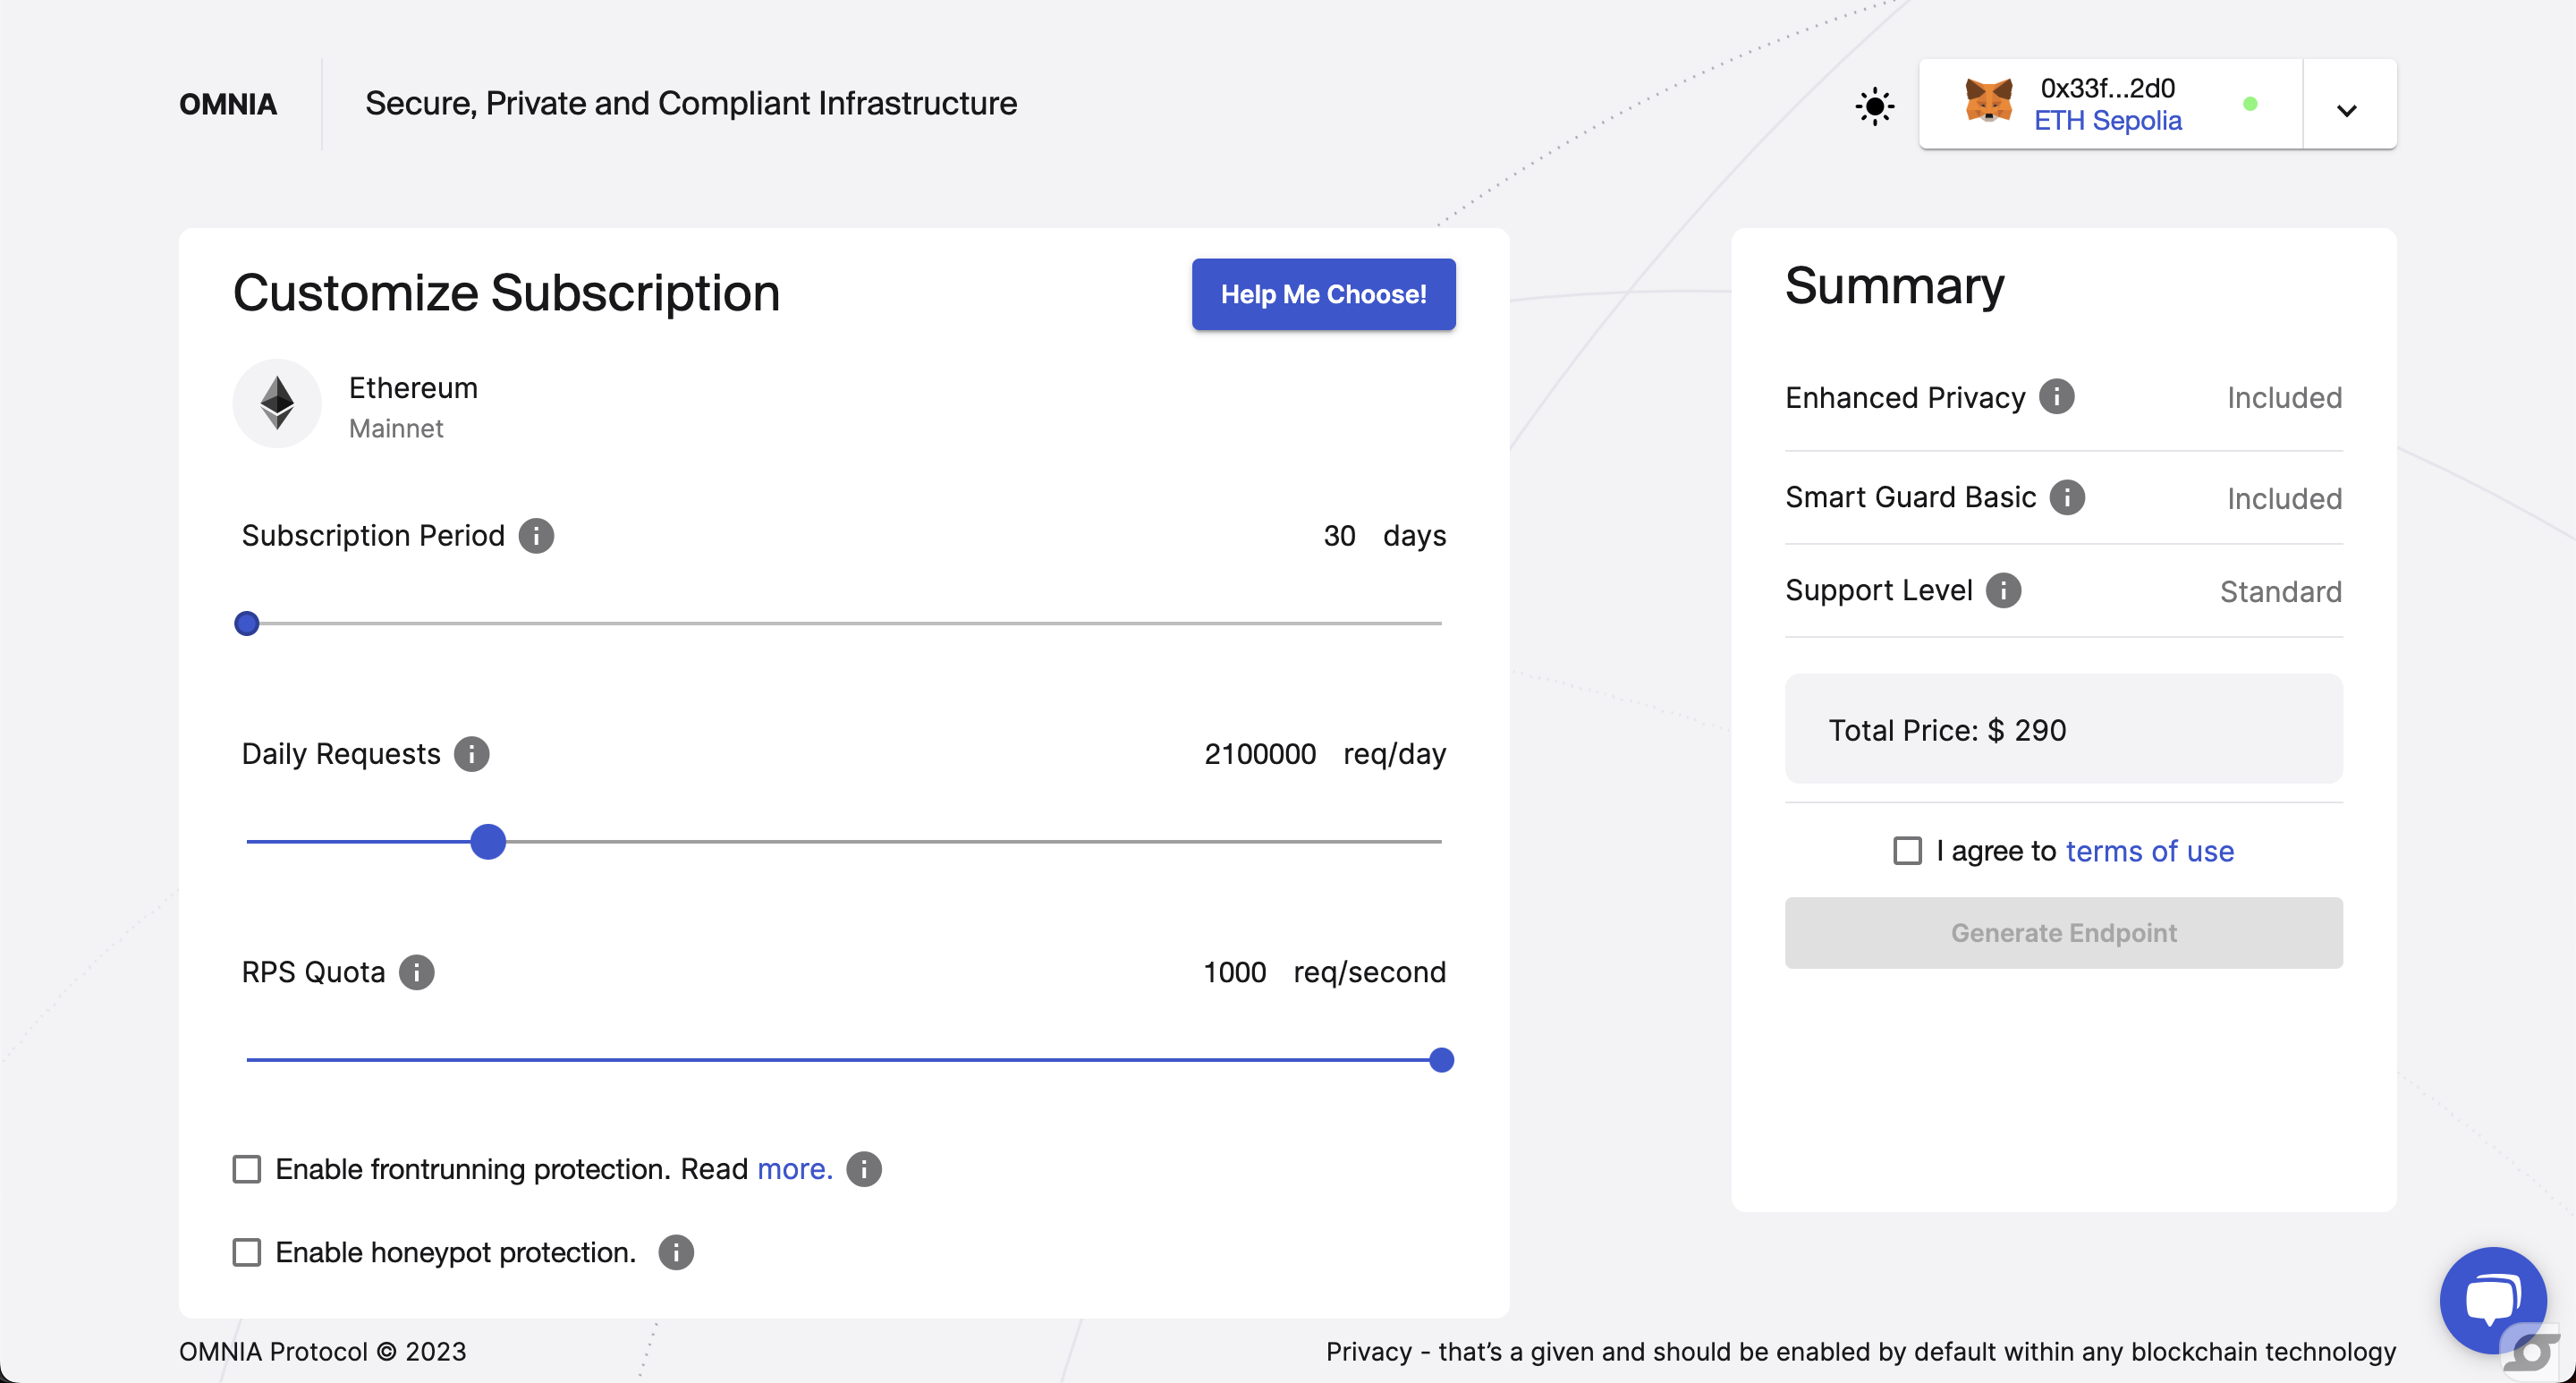Click the ETH Sepolia network label
The width and height of the screenshot is (2576, 1383).
click(x=2107, y=121)
